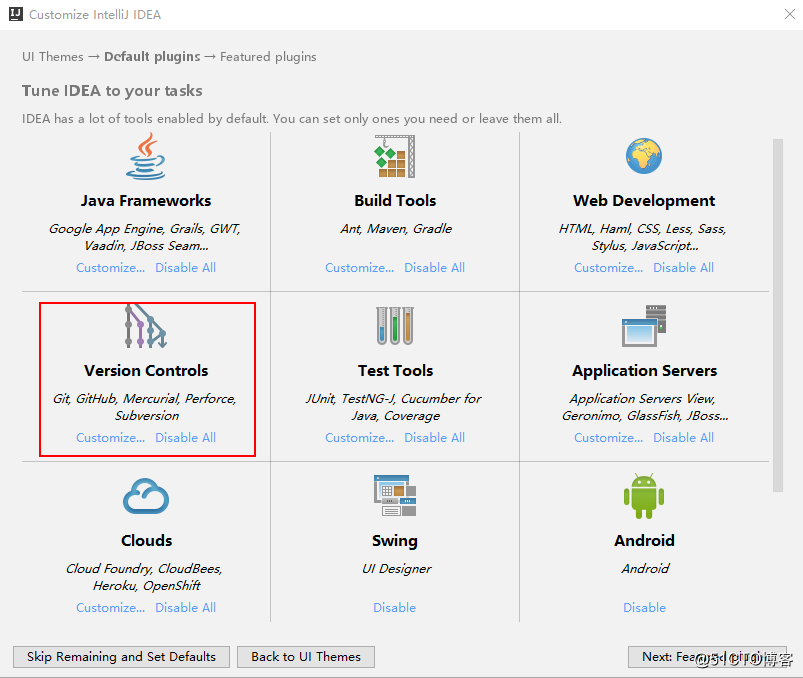The width and height of the screenshot is (803, 678).
Task: Click the IntelliJ IDEA logo in title bar
Action: pyautogui.click(x=16, y=14)
